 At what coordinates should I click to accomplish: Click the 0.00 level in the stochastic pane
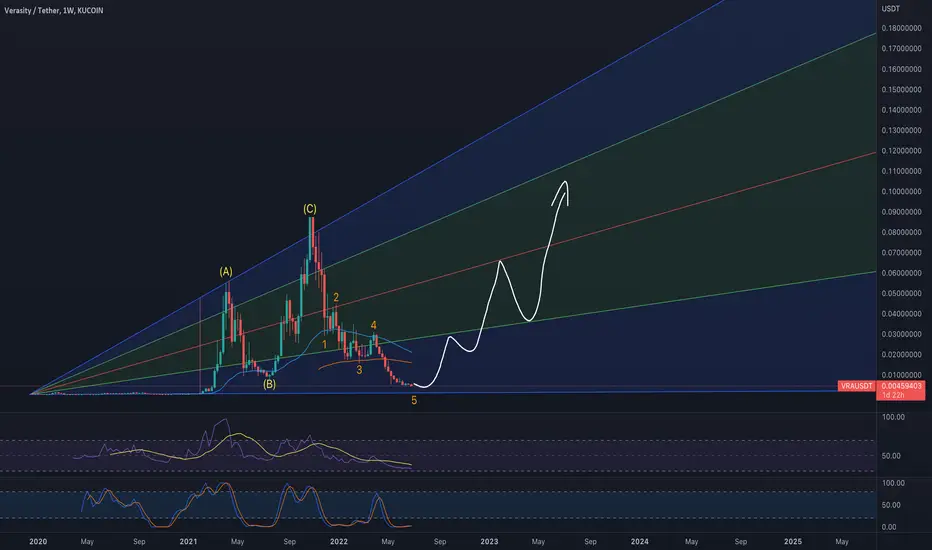889,527
